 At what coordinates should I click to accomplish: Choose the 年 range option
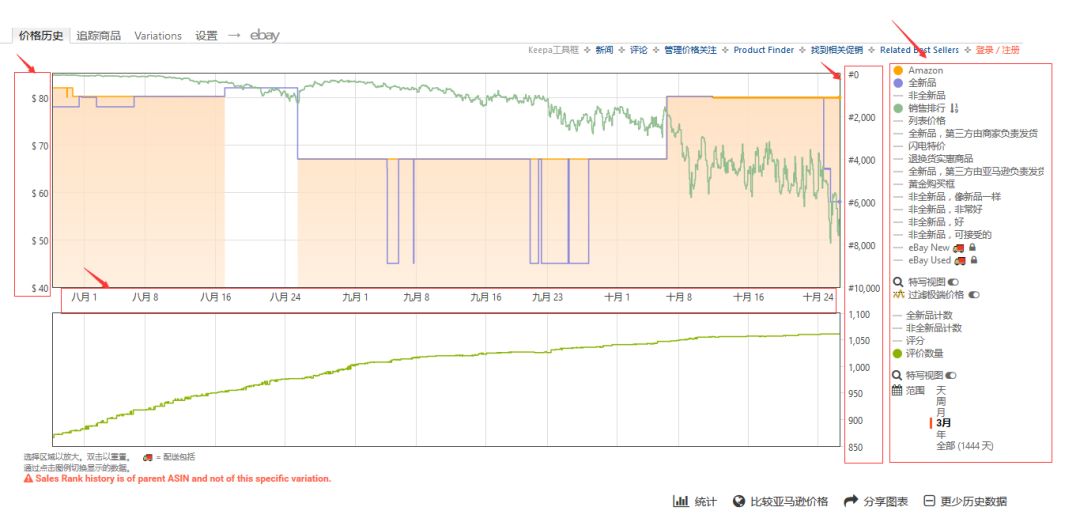[x=941, y=434]
